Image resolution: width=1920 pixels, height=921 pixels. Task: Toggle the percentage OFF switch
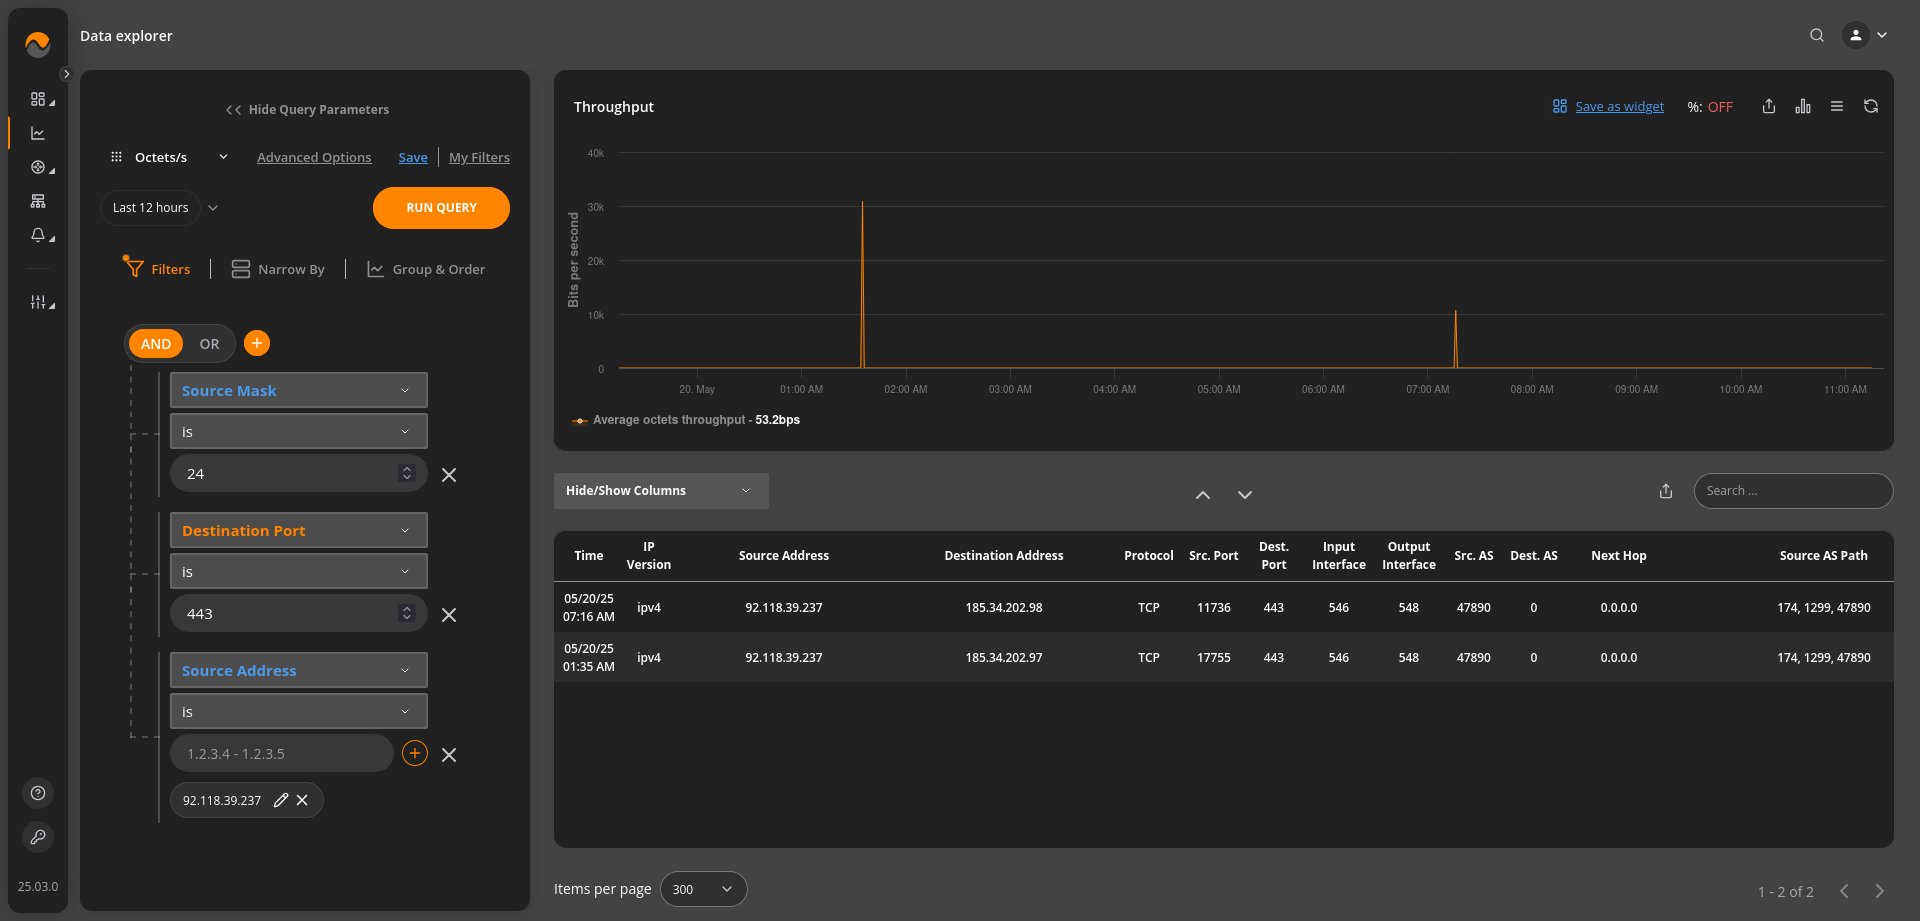coord(1710,107)
